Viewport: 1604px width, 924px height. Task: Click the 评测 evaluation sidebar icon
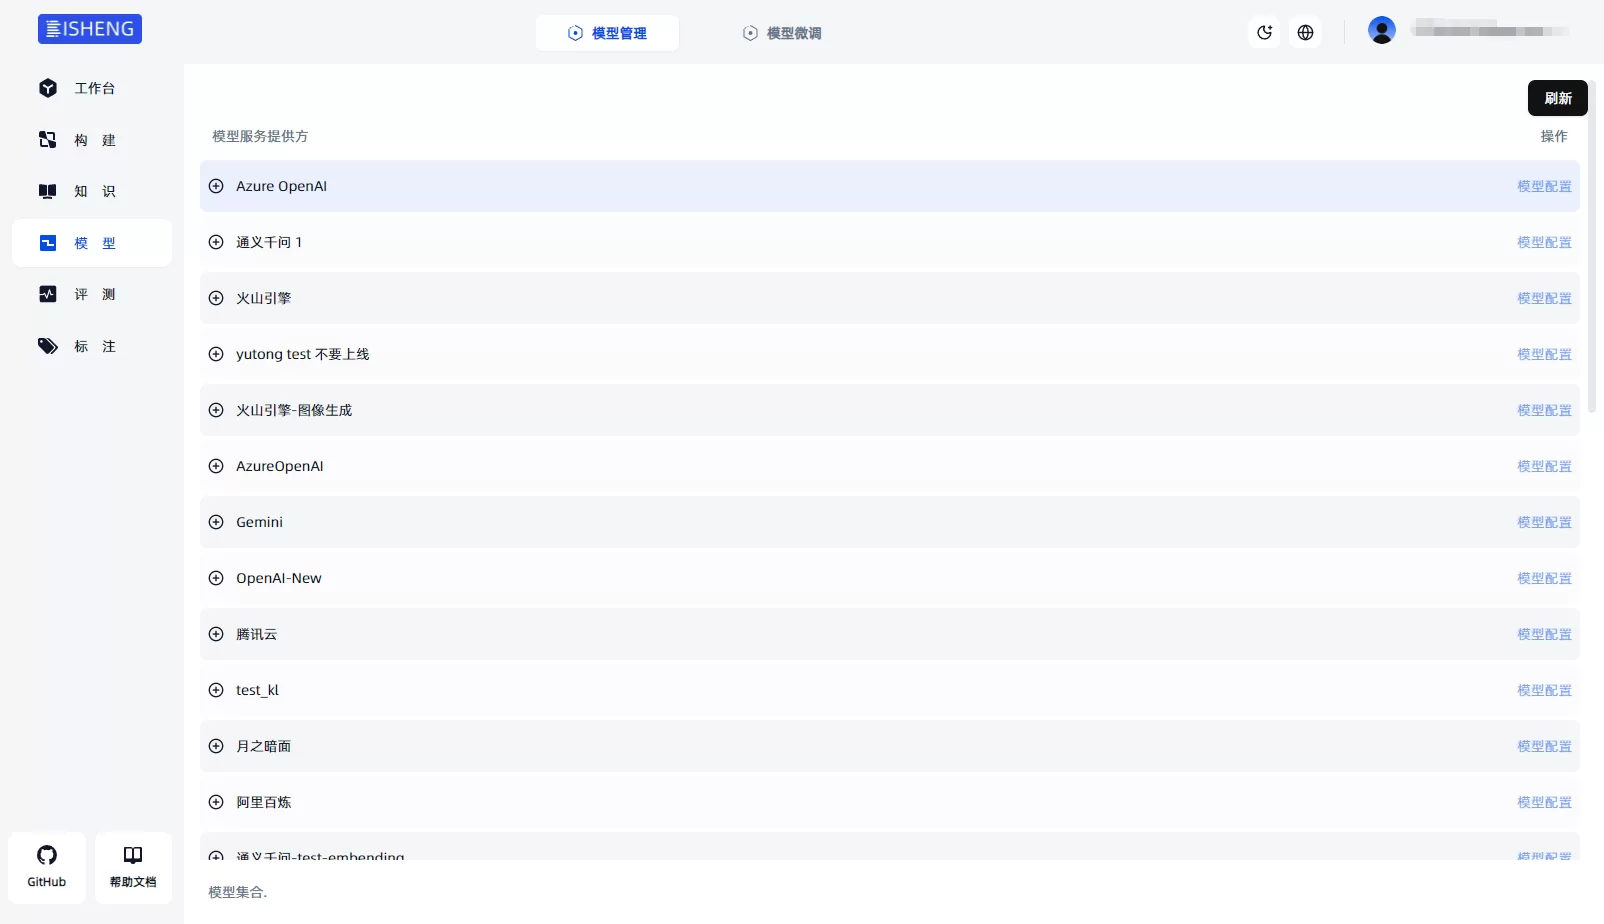[48, 294]
